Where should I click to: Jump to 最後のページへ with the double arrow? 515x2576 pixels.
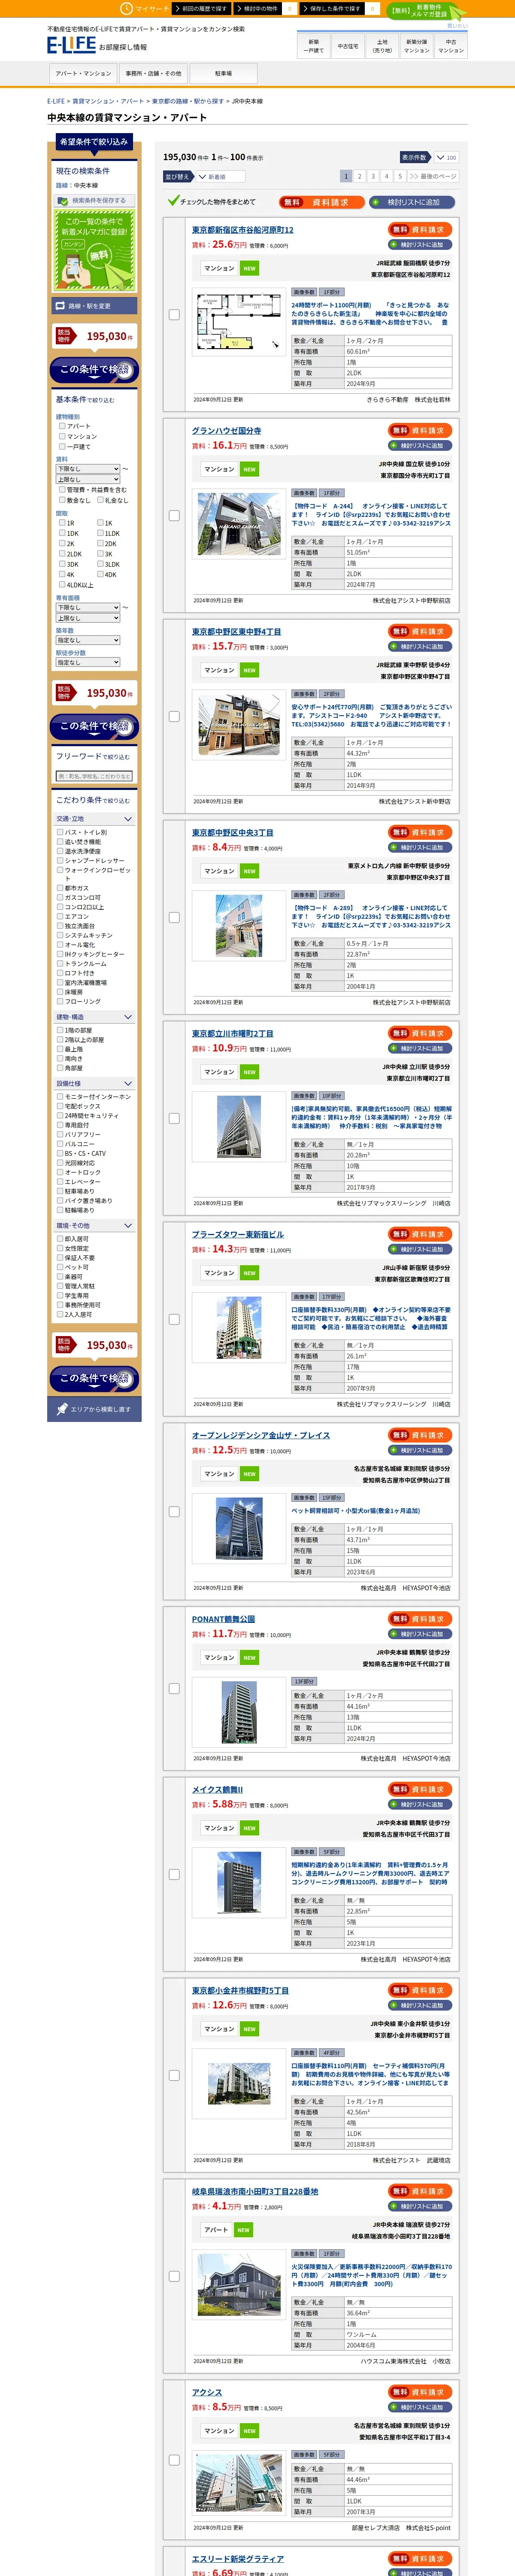pos(432,176)
